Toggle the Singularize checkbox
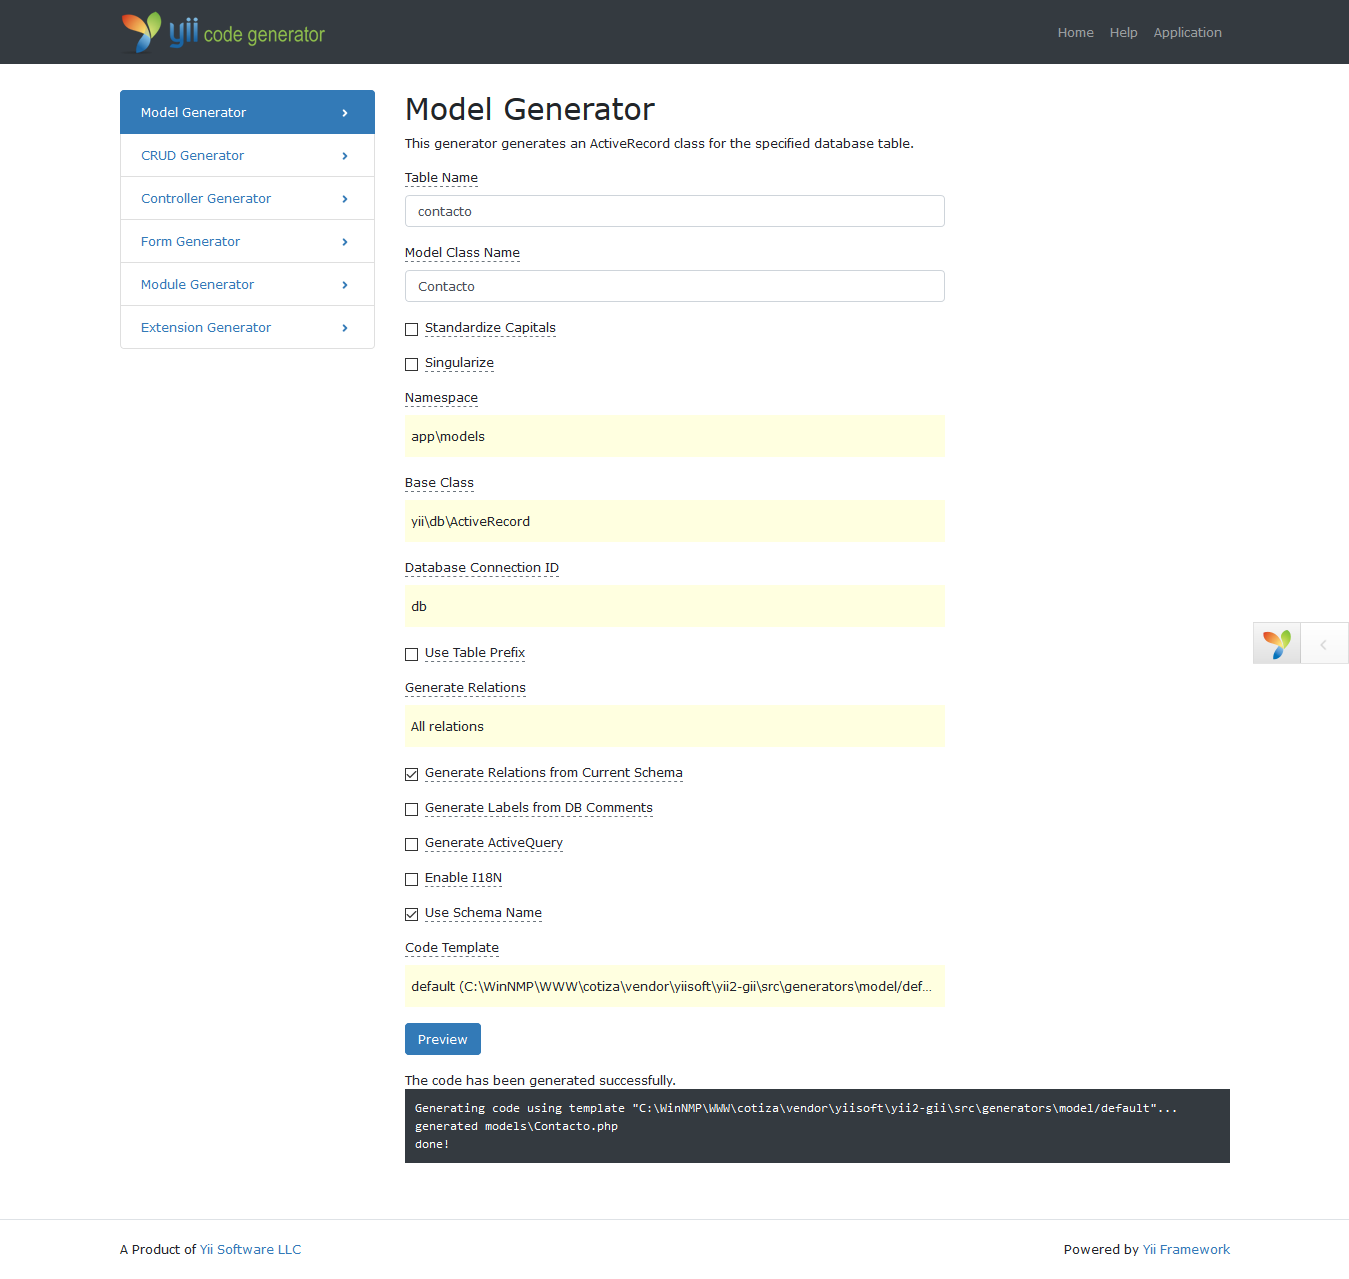 [x=411, y=364]
